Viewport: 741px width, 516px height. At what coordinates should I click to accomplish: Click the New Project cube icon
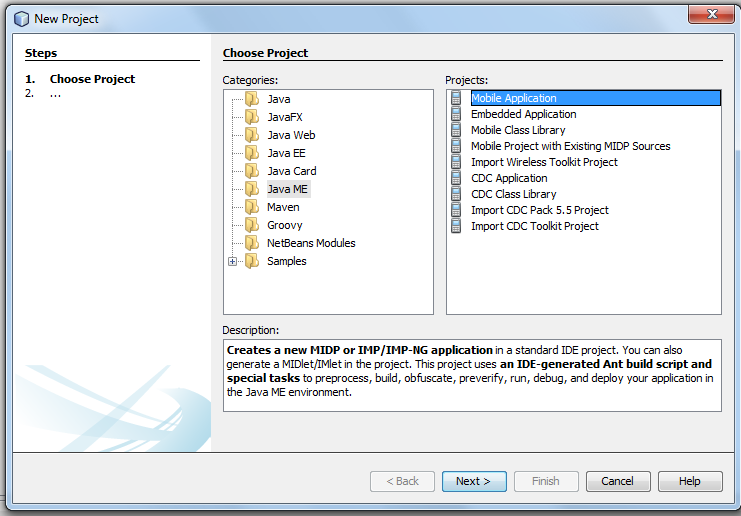(x=21, y=19)
